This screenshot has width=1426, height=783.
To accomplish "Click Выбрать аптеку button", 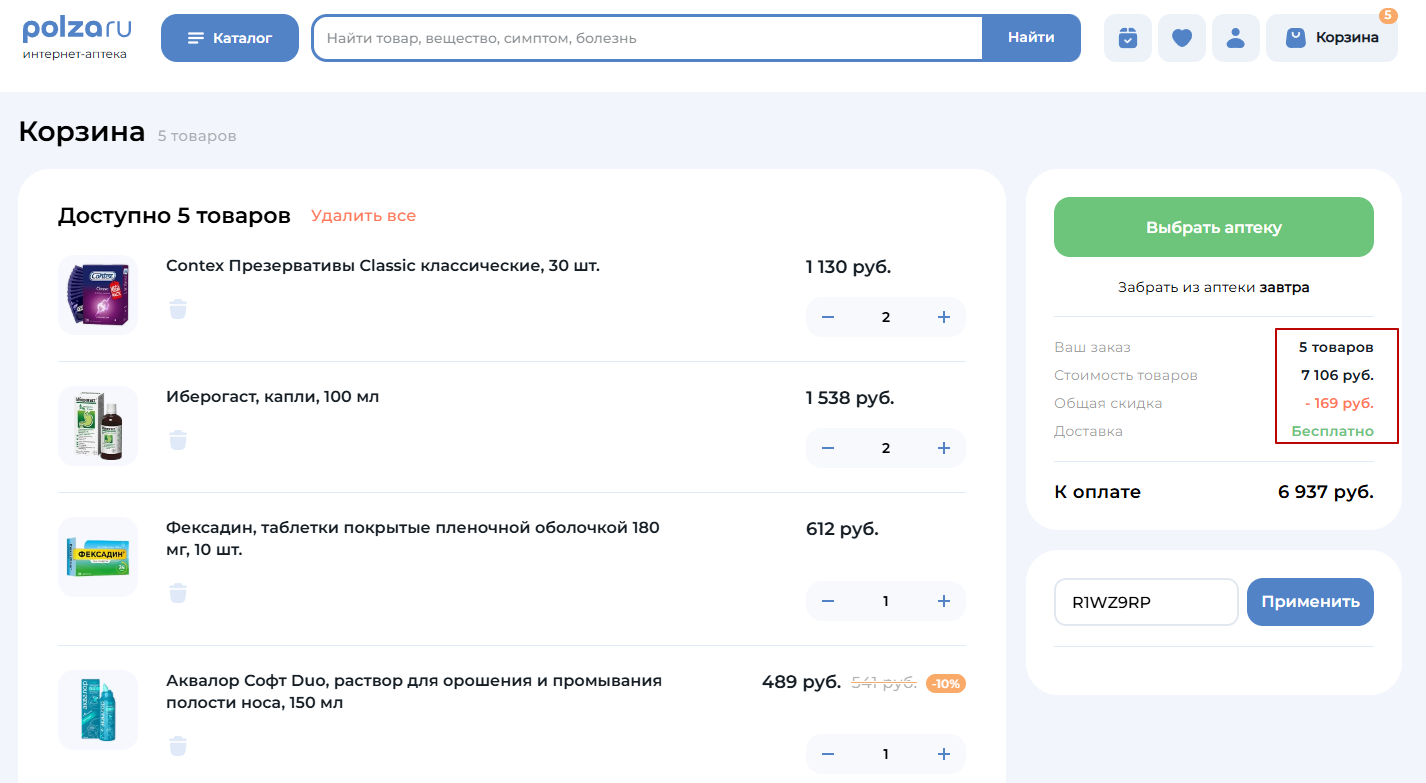I will [1214, 227].
